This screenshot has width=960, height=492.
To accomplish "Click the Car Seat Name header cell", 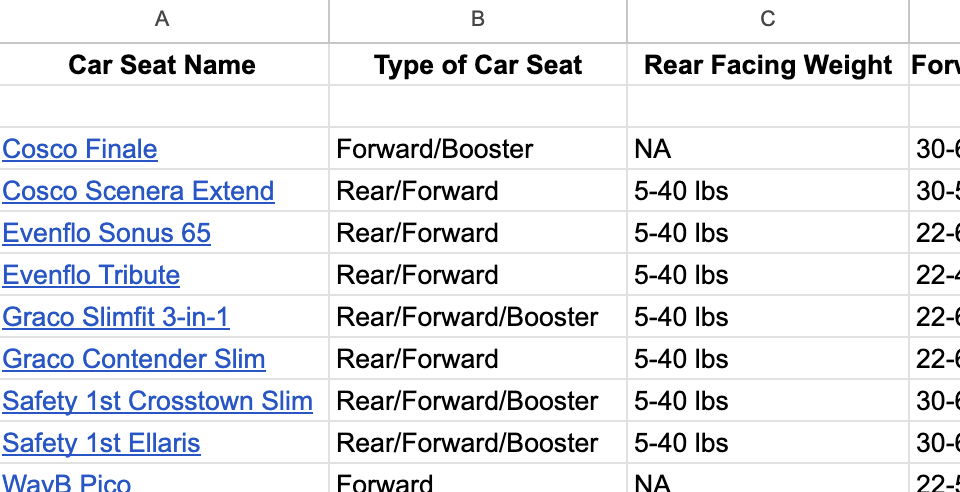I will pyautogui.click(x=163, y=65).
